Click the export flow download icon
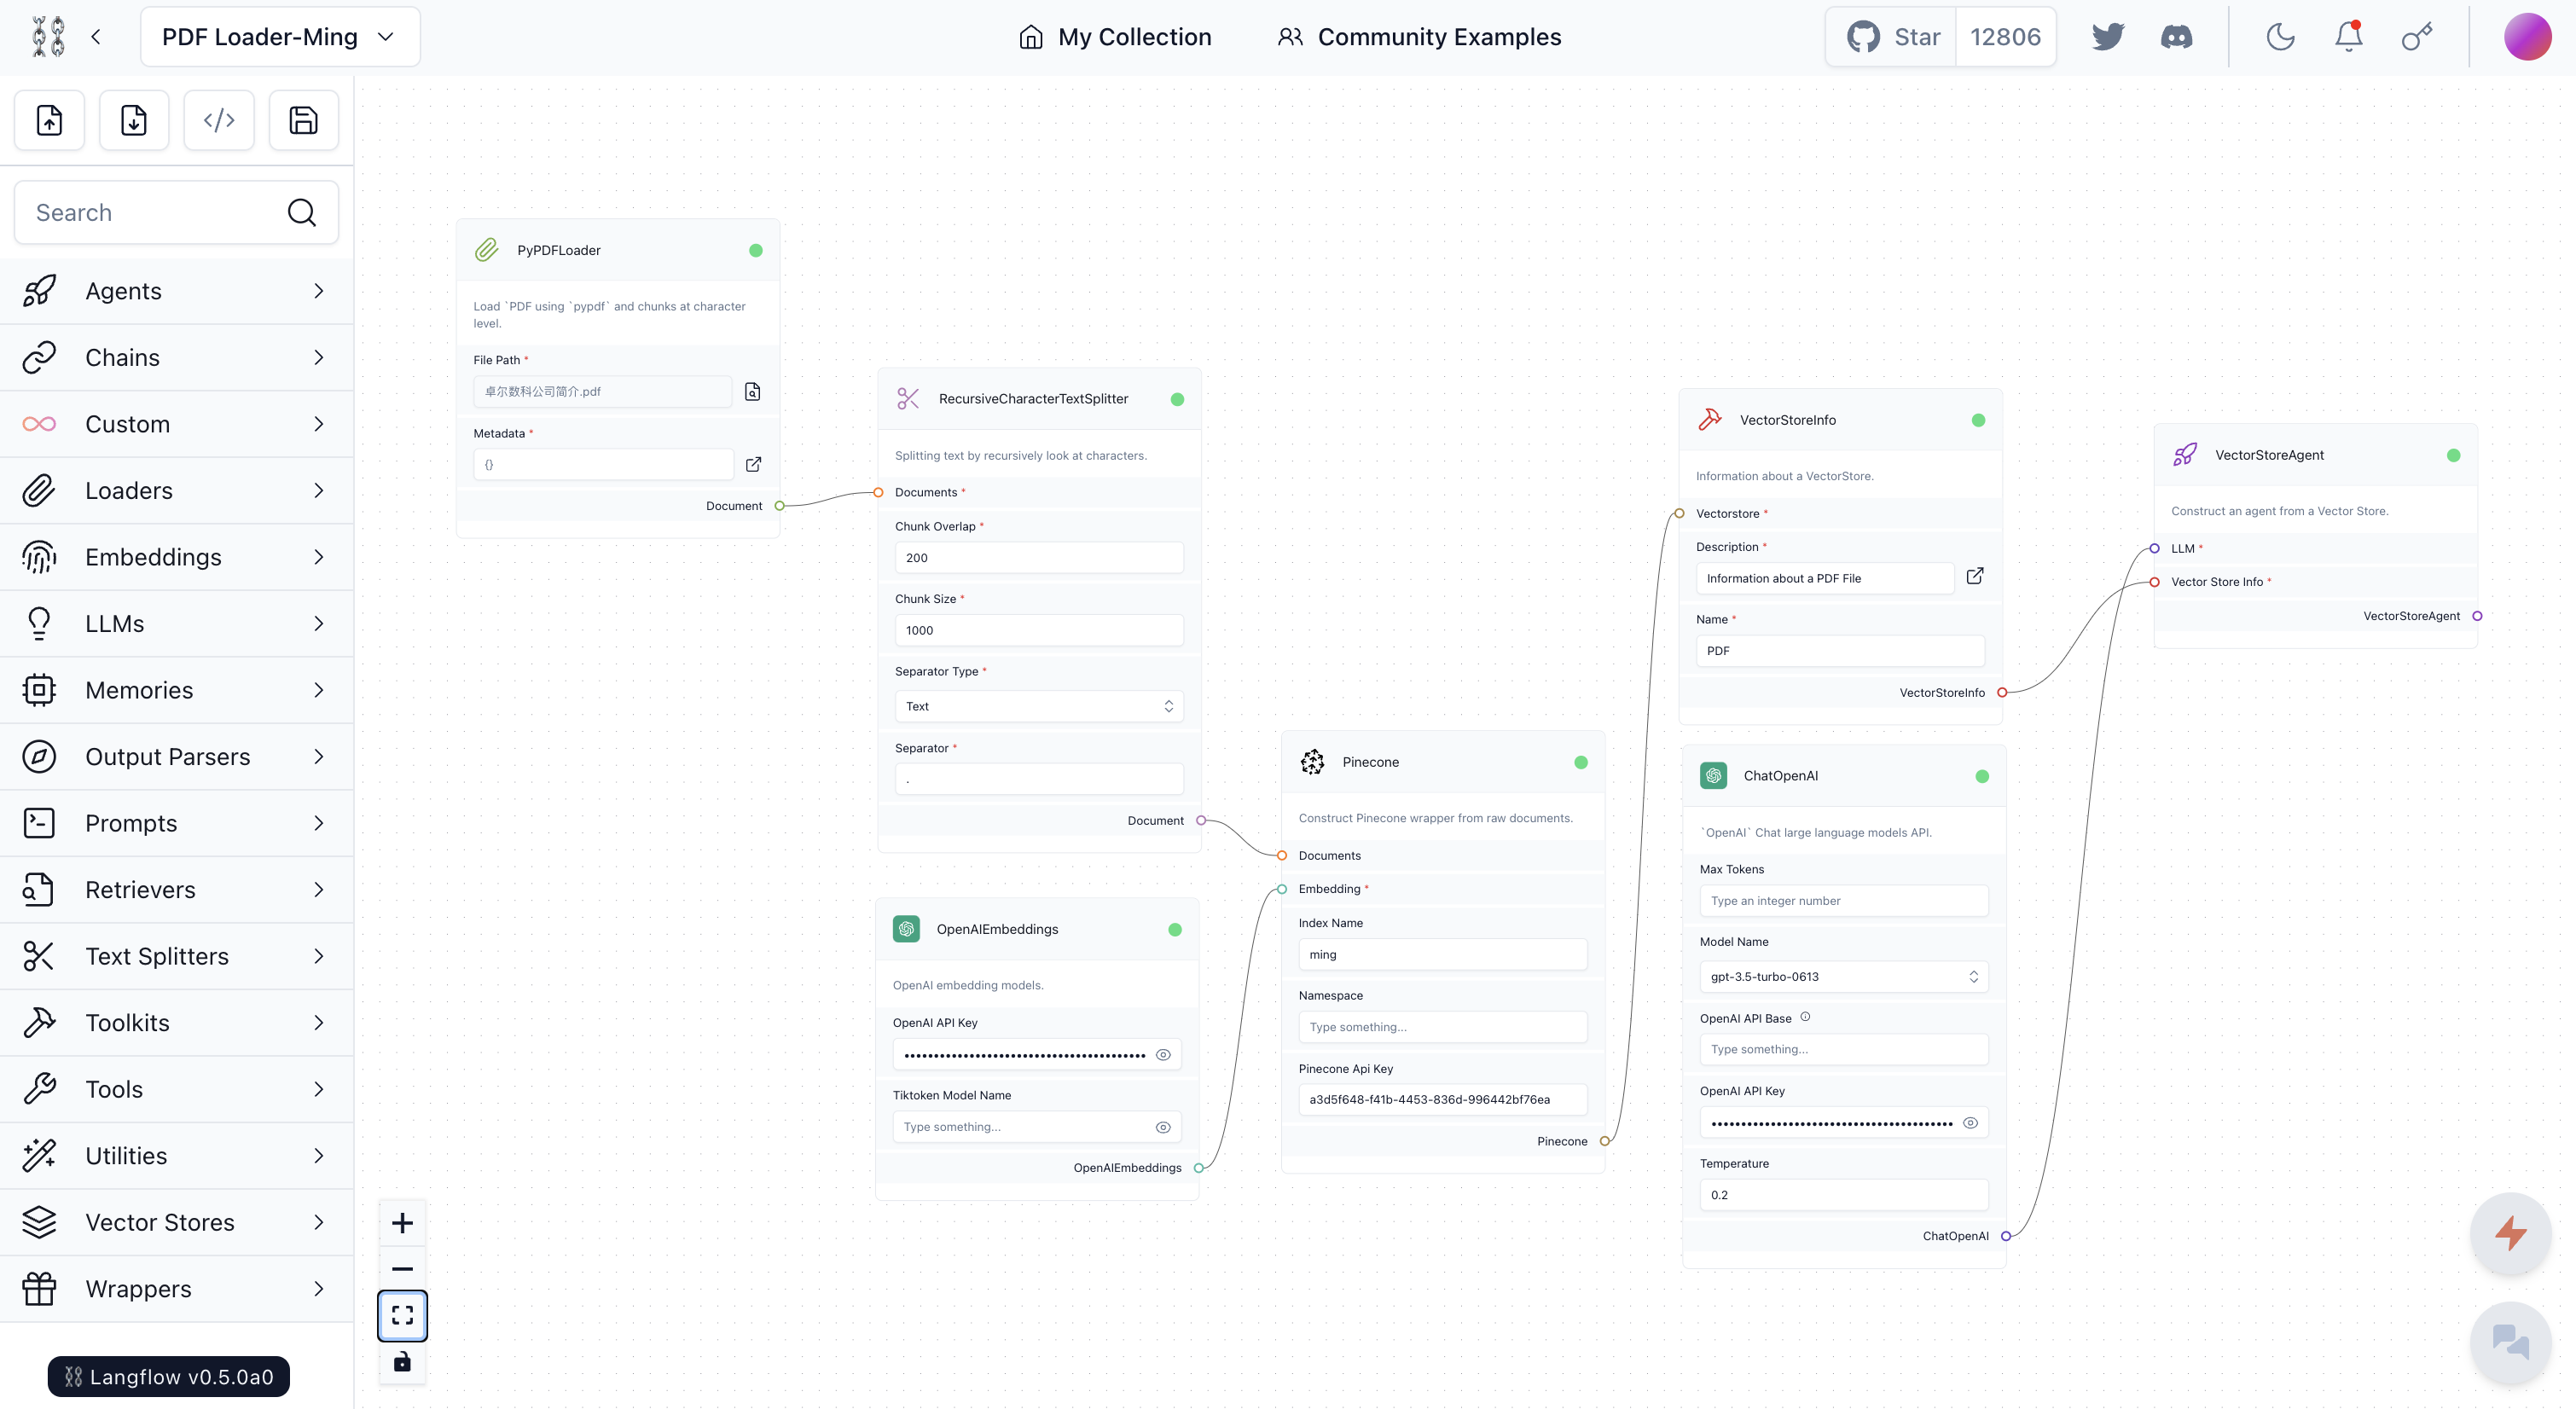Image resolution: width=2576 pixels, height=1409 pixels. pos(134,120)
